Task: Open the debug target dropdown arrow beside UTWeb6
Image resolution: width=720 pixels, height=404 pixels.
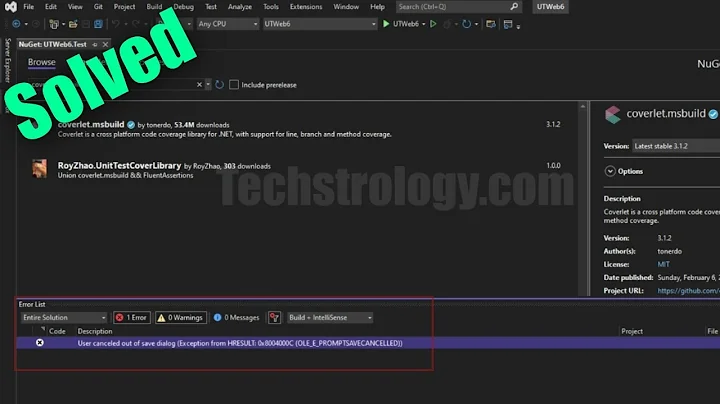Action: (x=423, y=24)
